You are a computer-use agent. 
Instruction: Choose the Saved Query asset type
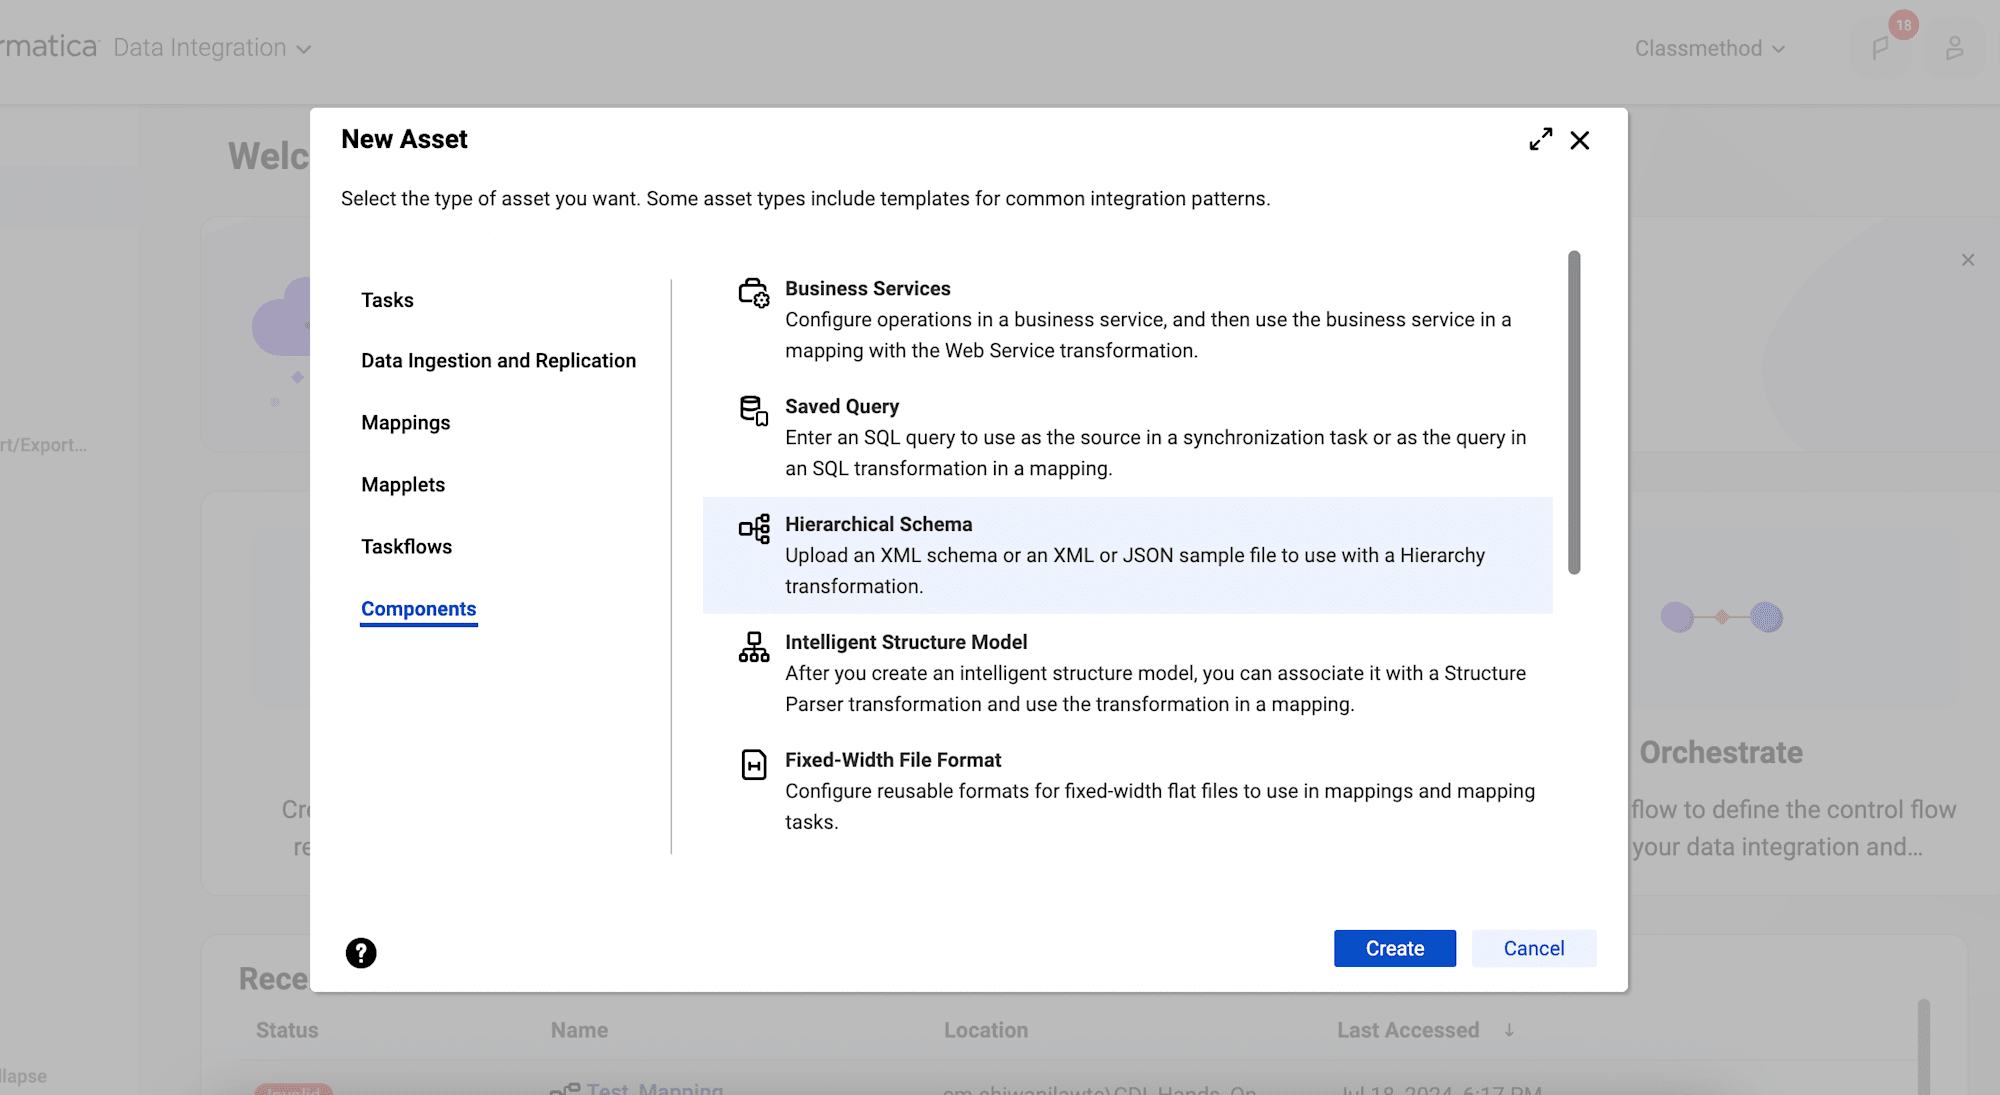[x=1128, y=437]
